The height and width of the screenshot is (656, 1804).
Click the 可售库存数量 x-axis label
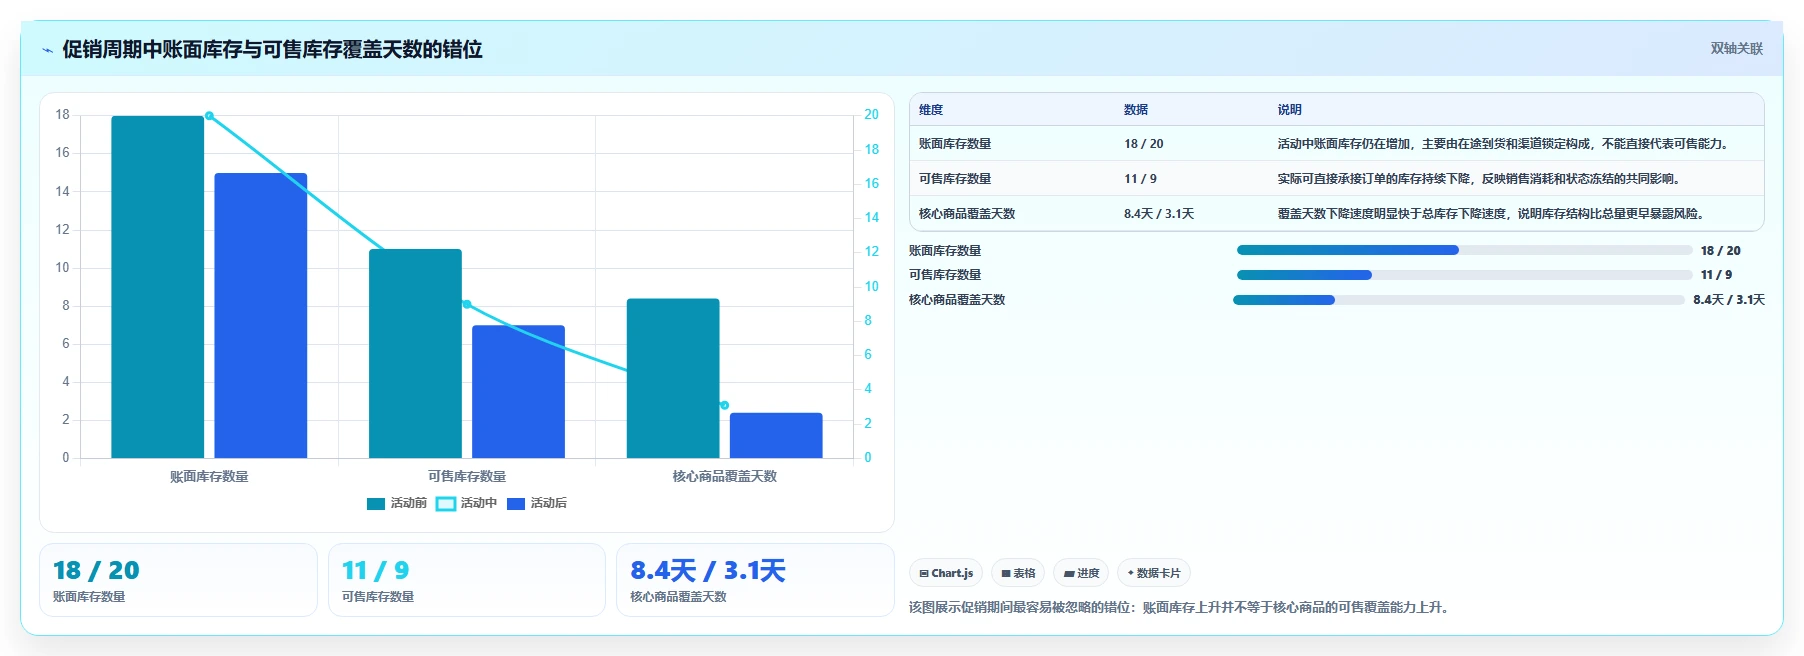[x=467, y=477]
